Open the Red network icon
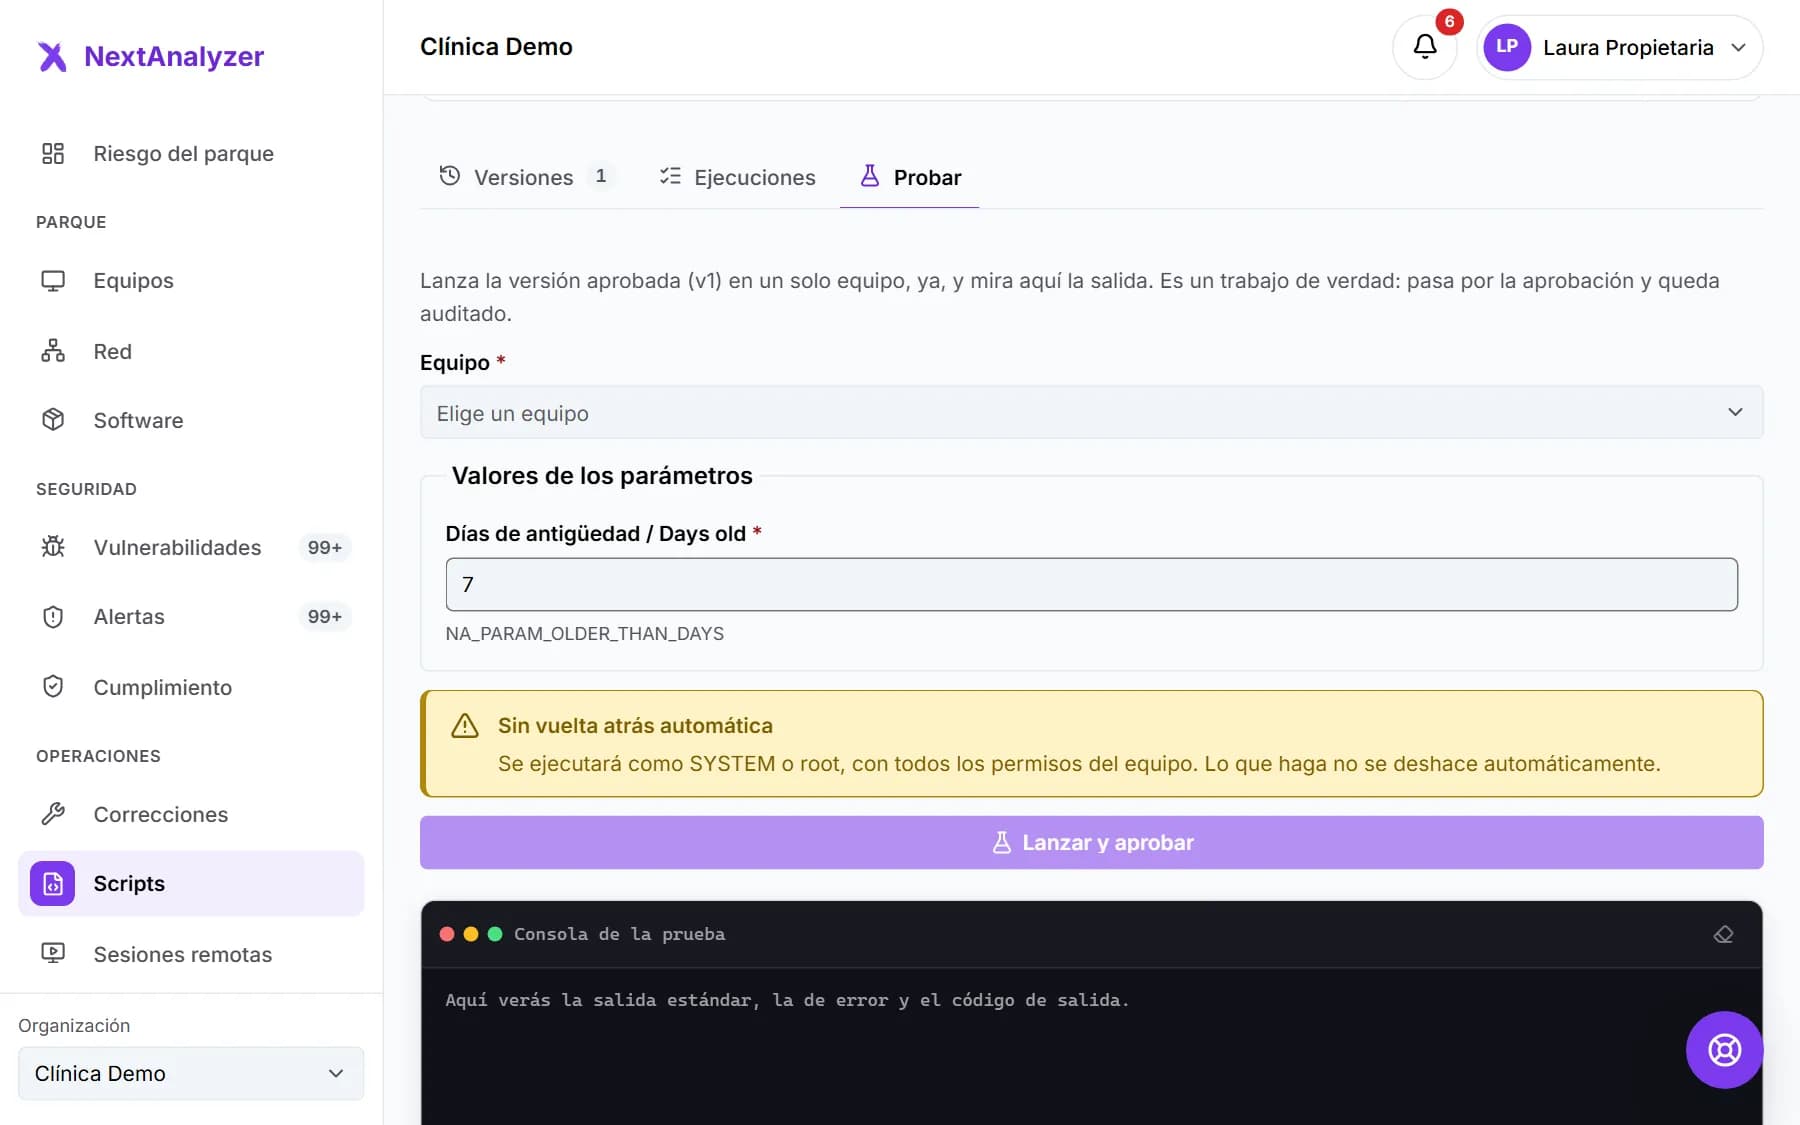The width and height of the screenshot is (1800, 1125). point(53,351)
